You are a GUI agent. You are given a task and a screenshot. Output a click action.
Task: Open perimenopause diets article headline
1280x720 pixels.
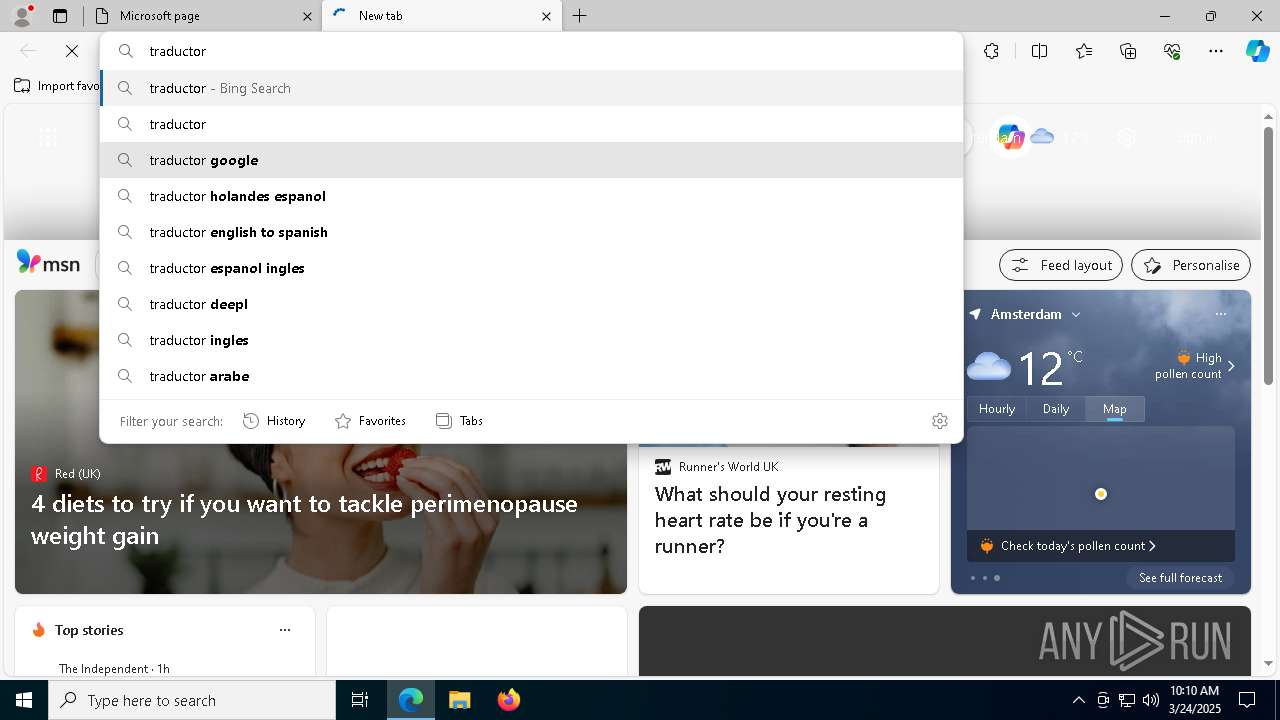point(304,519)
